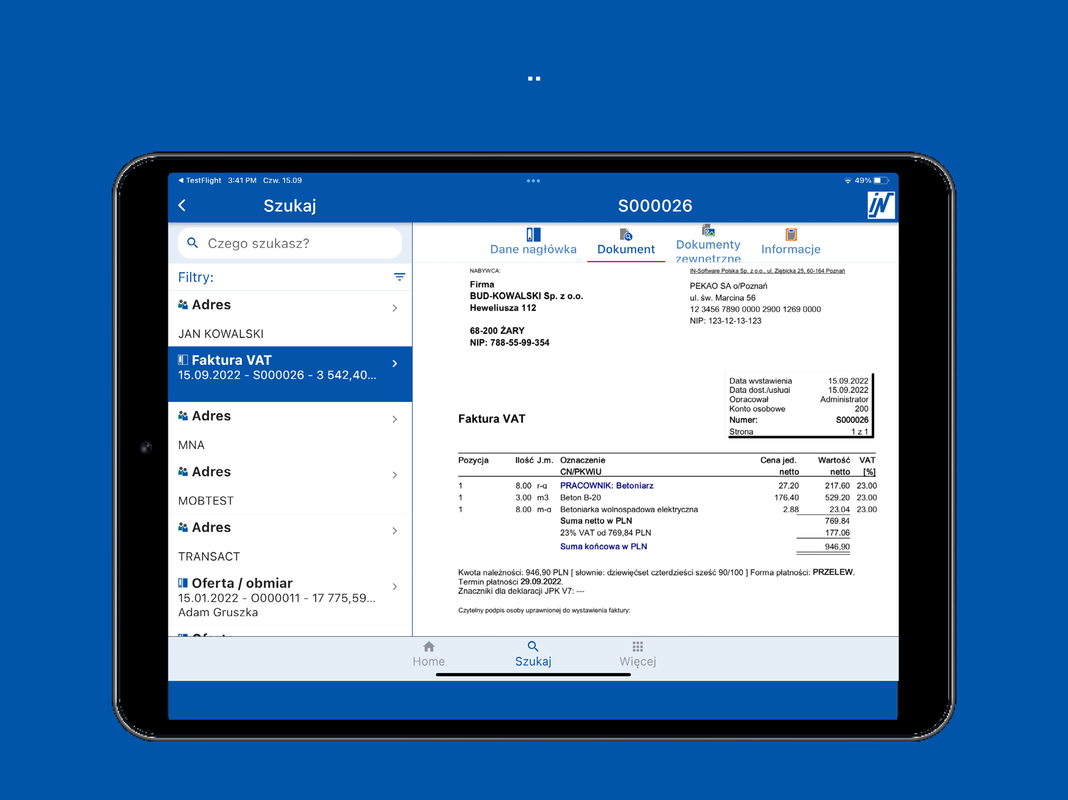Screen dimensions: 1068x800
Task: Tap the Home icon in bottom bar
Action: [x=429, y=647]
